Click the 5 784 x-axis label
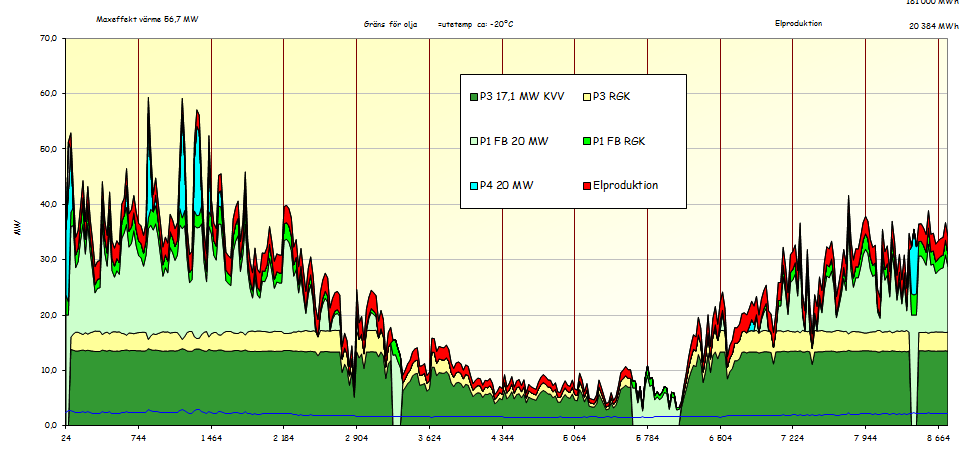The width and height of the screenshot is (977, 459). point(647,438)
